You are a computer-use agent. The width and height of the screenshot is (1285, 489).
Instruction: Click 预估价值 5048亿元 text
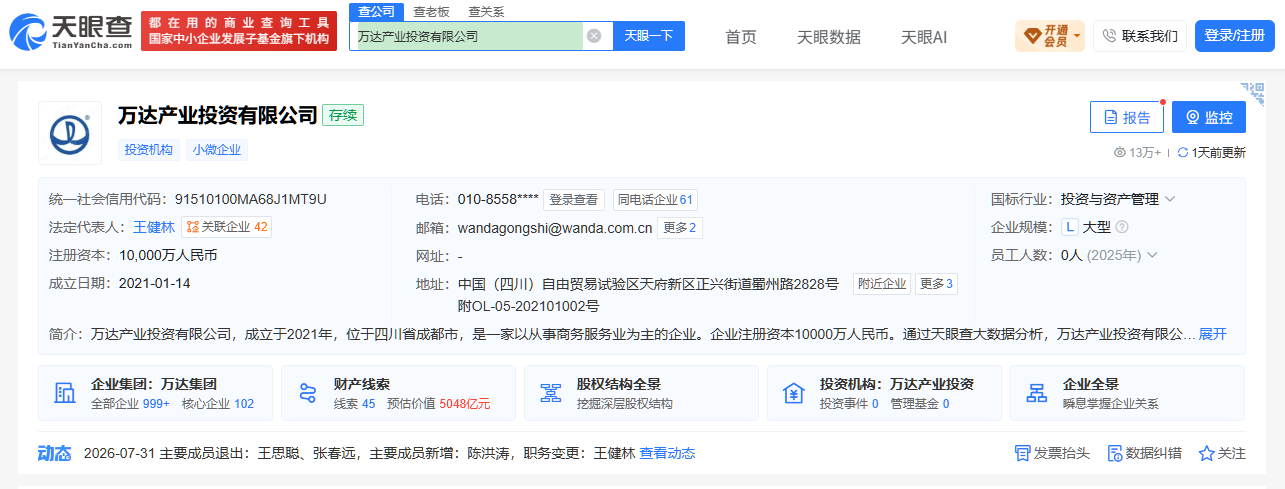pos(438,404)
